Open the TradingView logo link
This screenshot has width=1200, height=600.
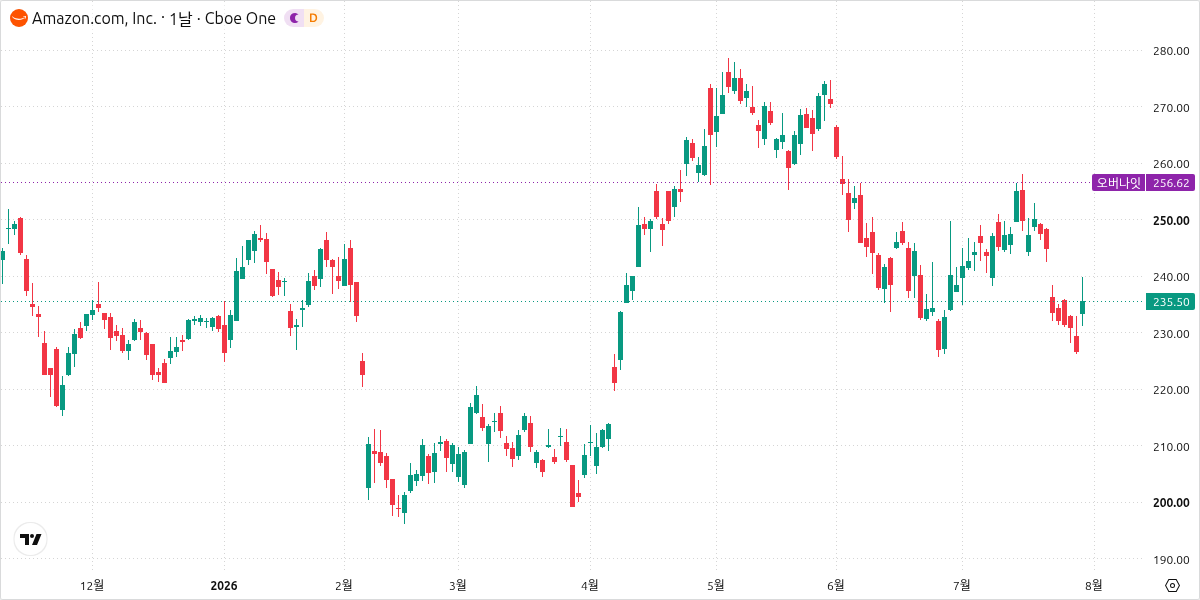pos(31,539)
